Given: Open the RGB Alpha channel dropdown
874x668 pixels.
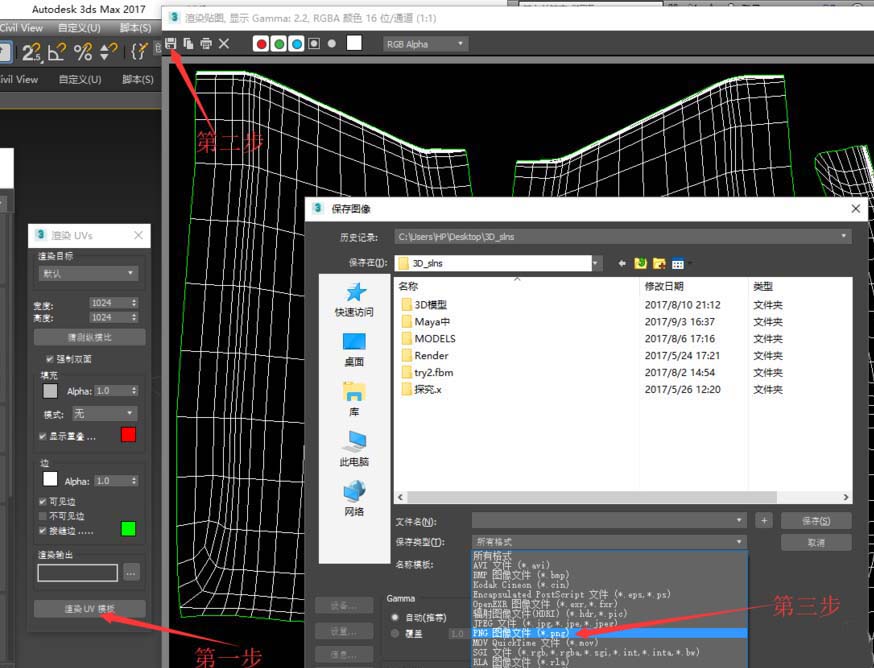Looking at the screenshot, I should (x=425, y=44).
